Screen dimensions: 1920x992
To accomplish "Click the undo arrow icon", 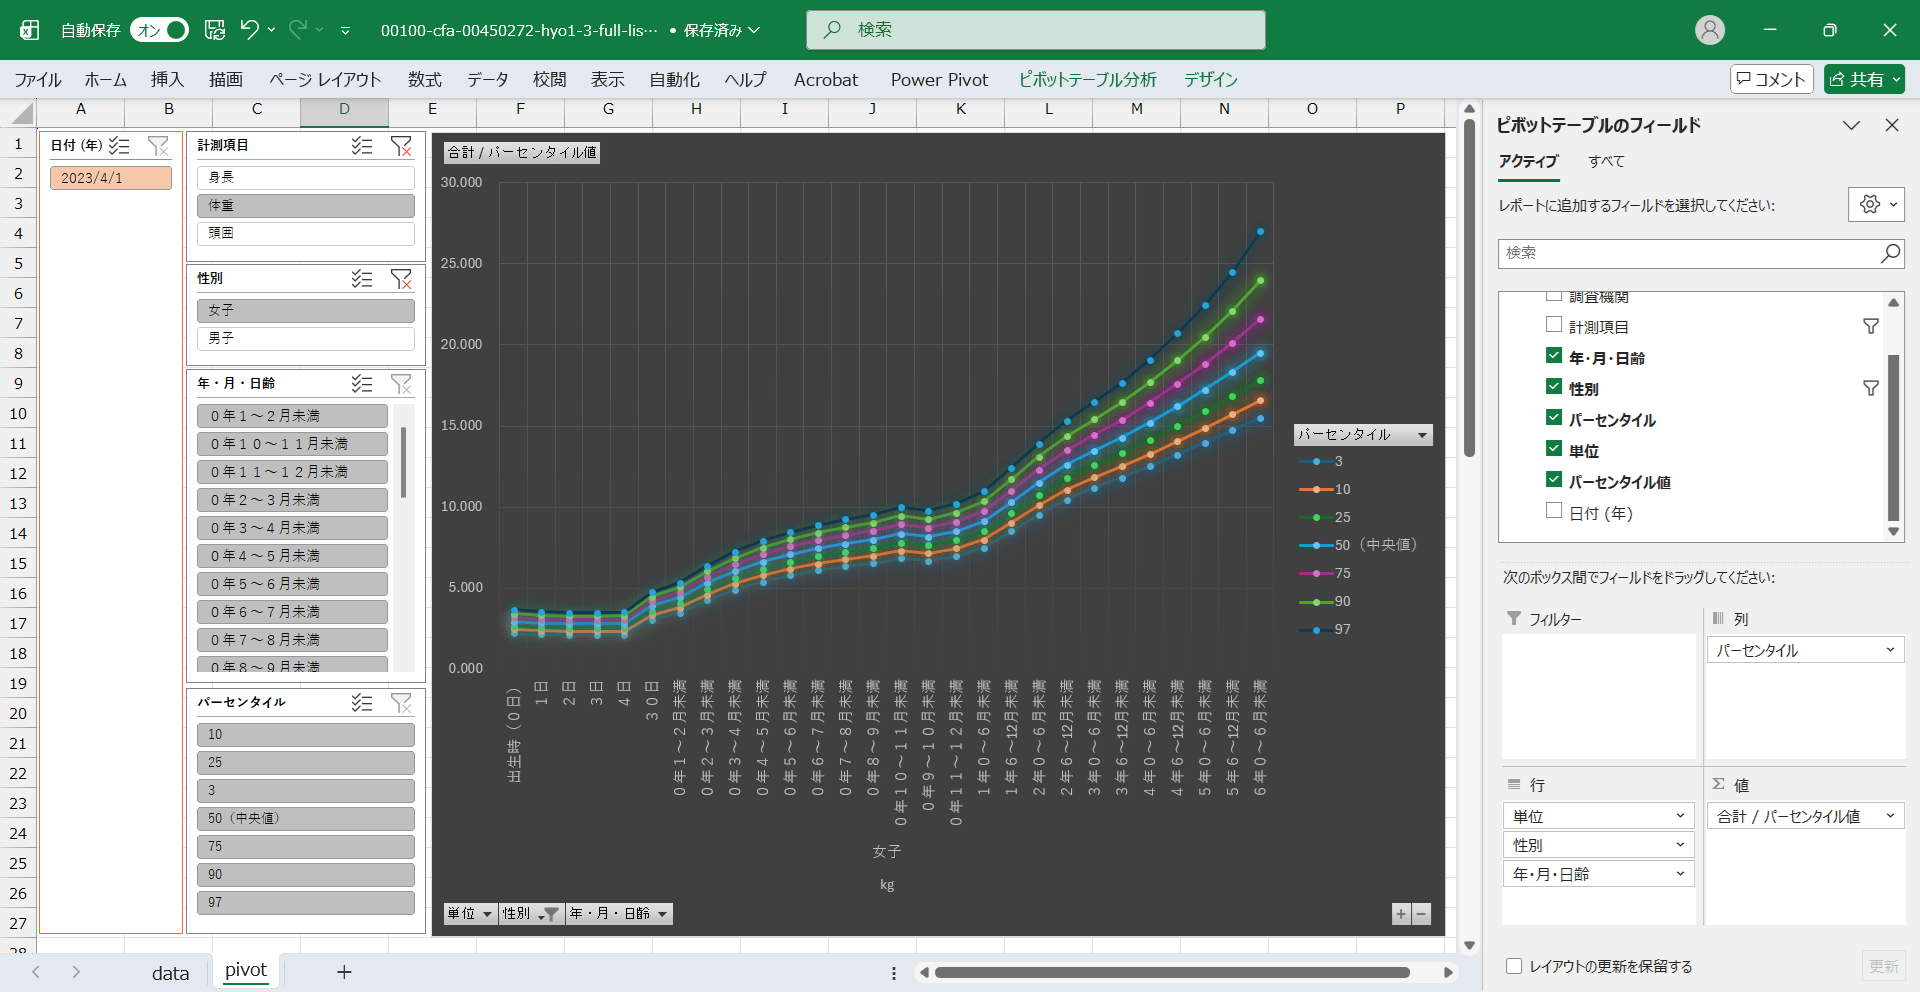I will (x=250, y=30).
